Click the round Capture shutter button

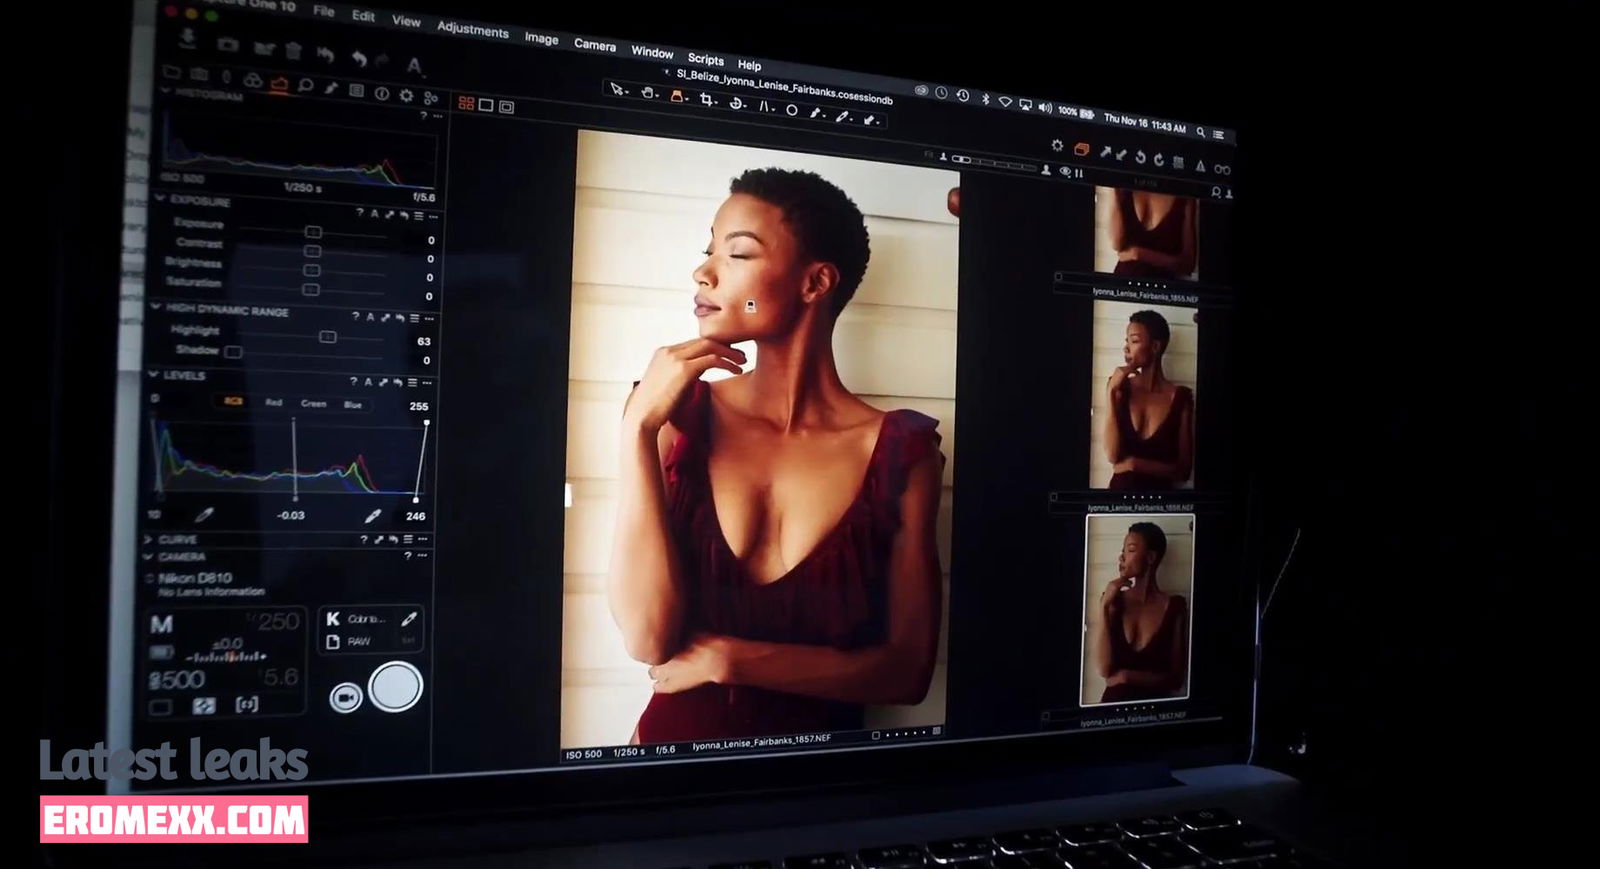[x=395, y=686]
